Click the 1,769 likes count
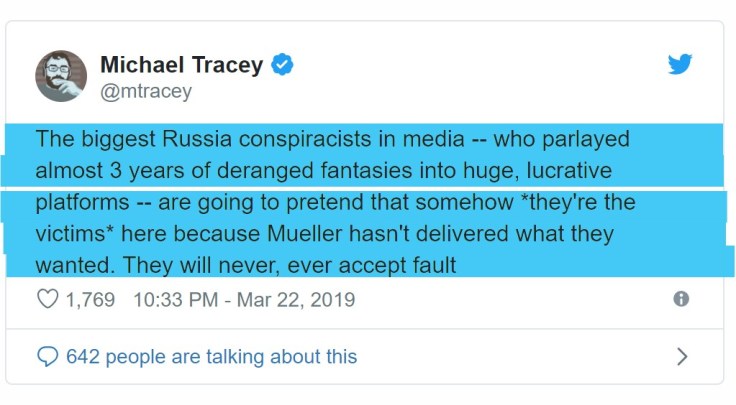The image size is (736, 405). [90, 299]
